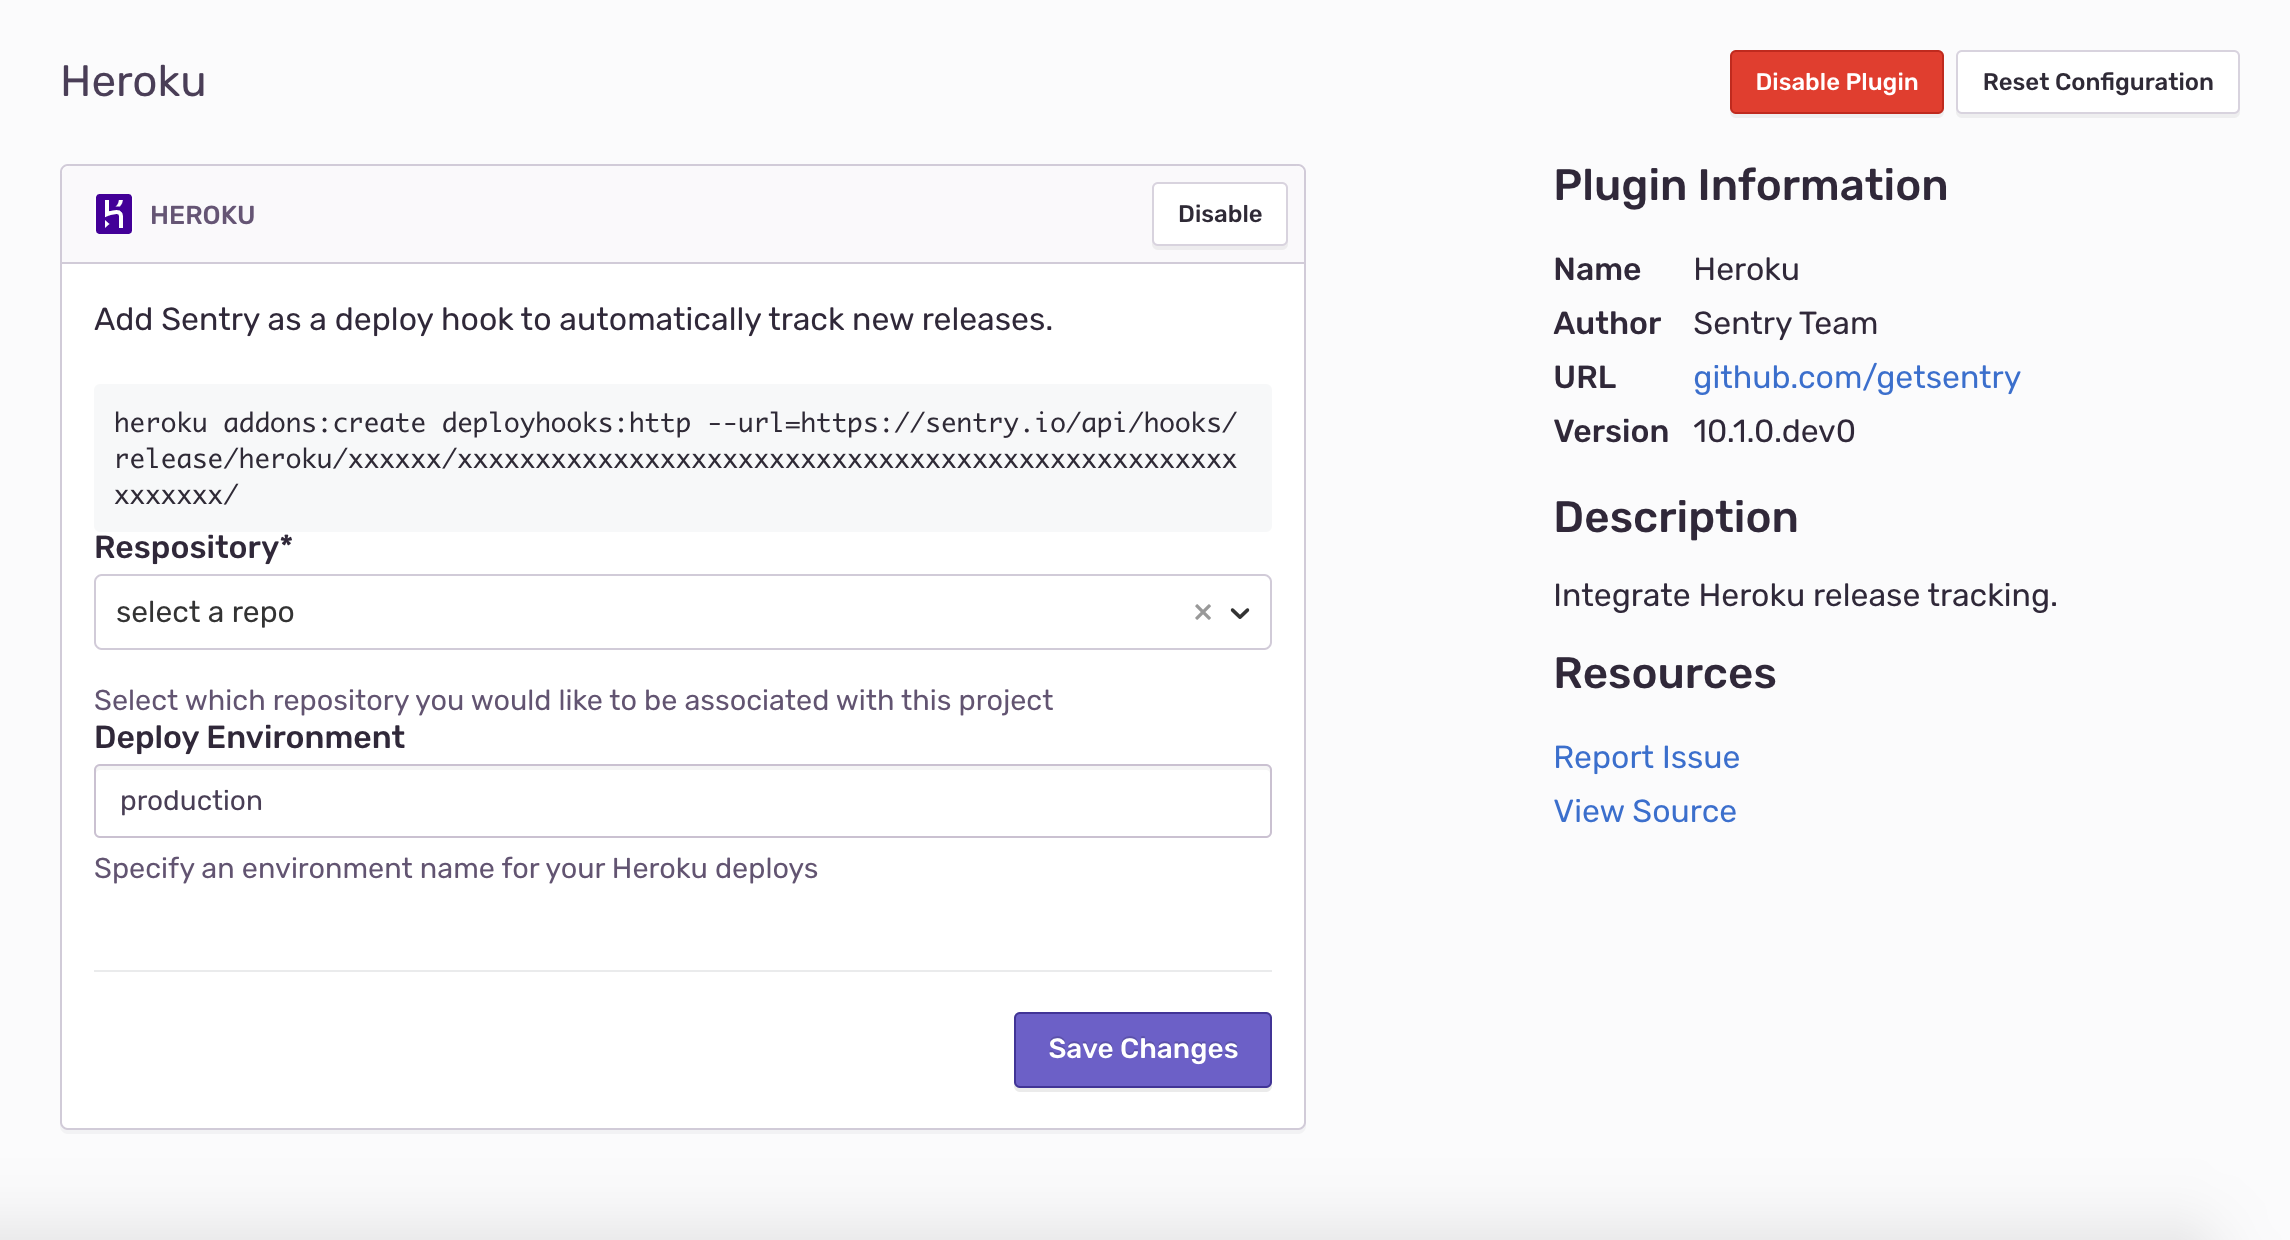
Task: Click the HEROKU panel header label
Action: (x=202, y=215)
